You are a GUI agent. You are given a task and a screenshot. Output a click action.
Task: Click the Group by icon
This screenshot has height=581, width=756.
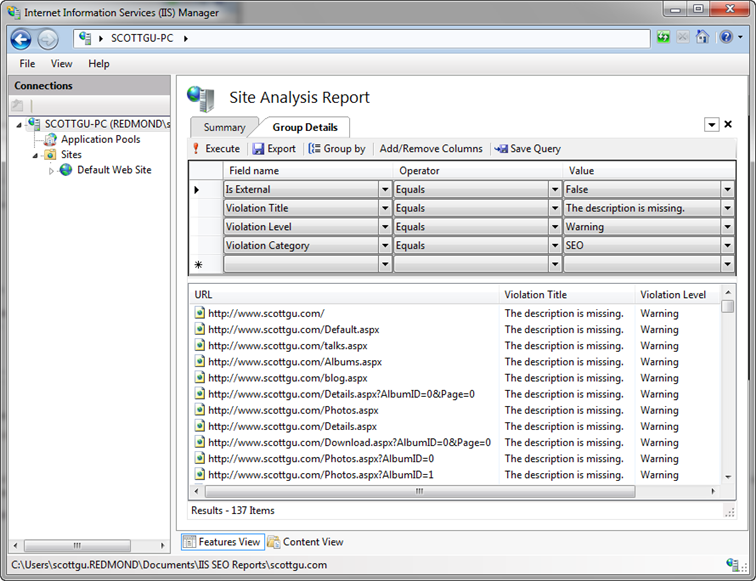click(314, 149)
